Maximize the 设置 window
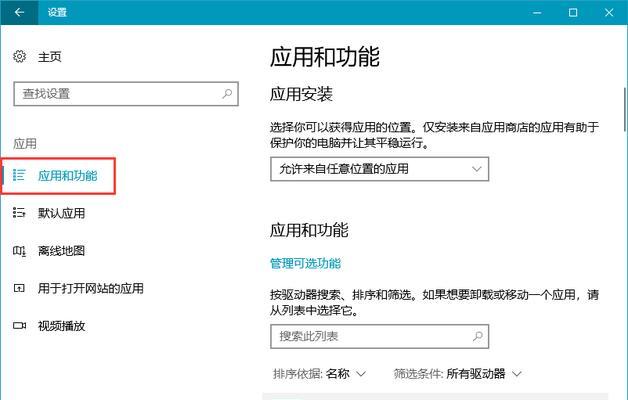This screenshot has height=400, width=628. pyautogui.click(x=573, y=13)
